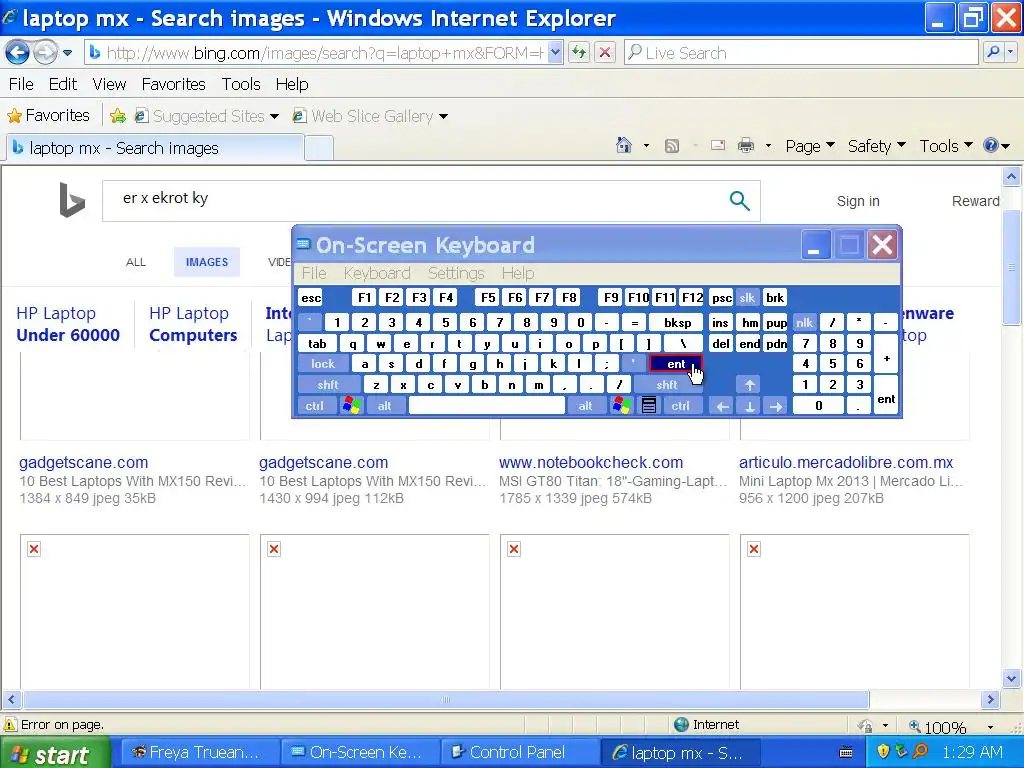Toggle the right alt key
This screenshot has width=1024, height=768.
pyautogui.click(x=585, y=406)
